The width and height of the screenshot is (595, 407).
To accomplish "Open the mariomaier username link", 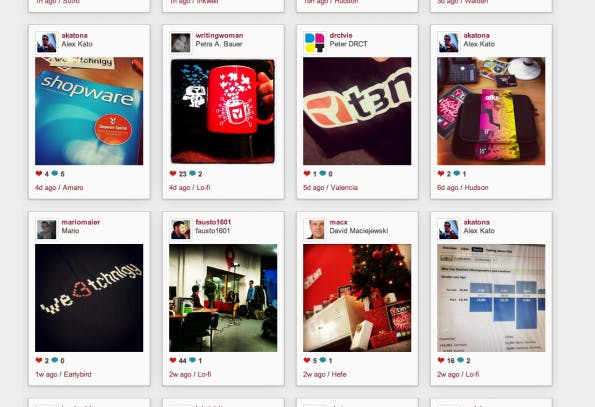I will (x=80, y=222).
